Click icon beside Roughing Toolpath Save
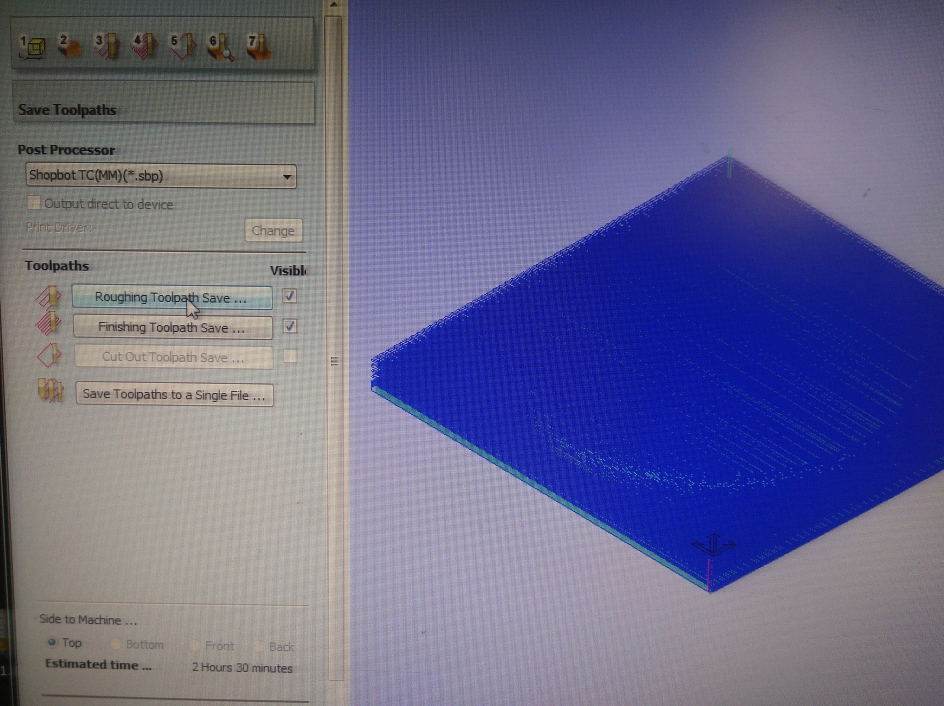Viewport: 944px width, 706px height. coord(48,297)
